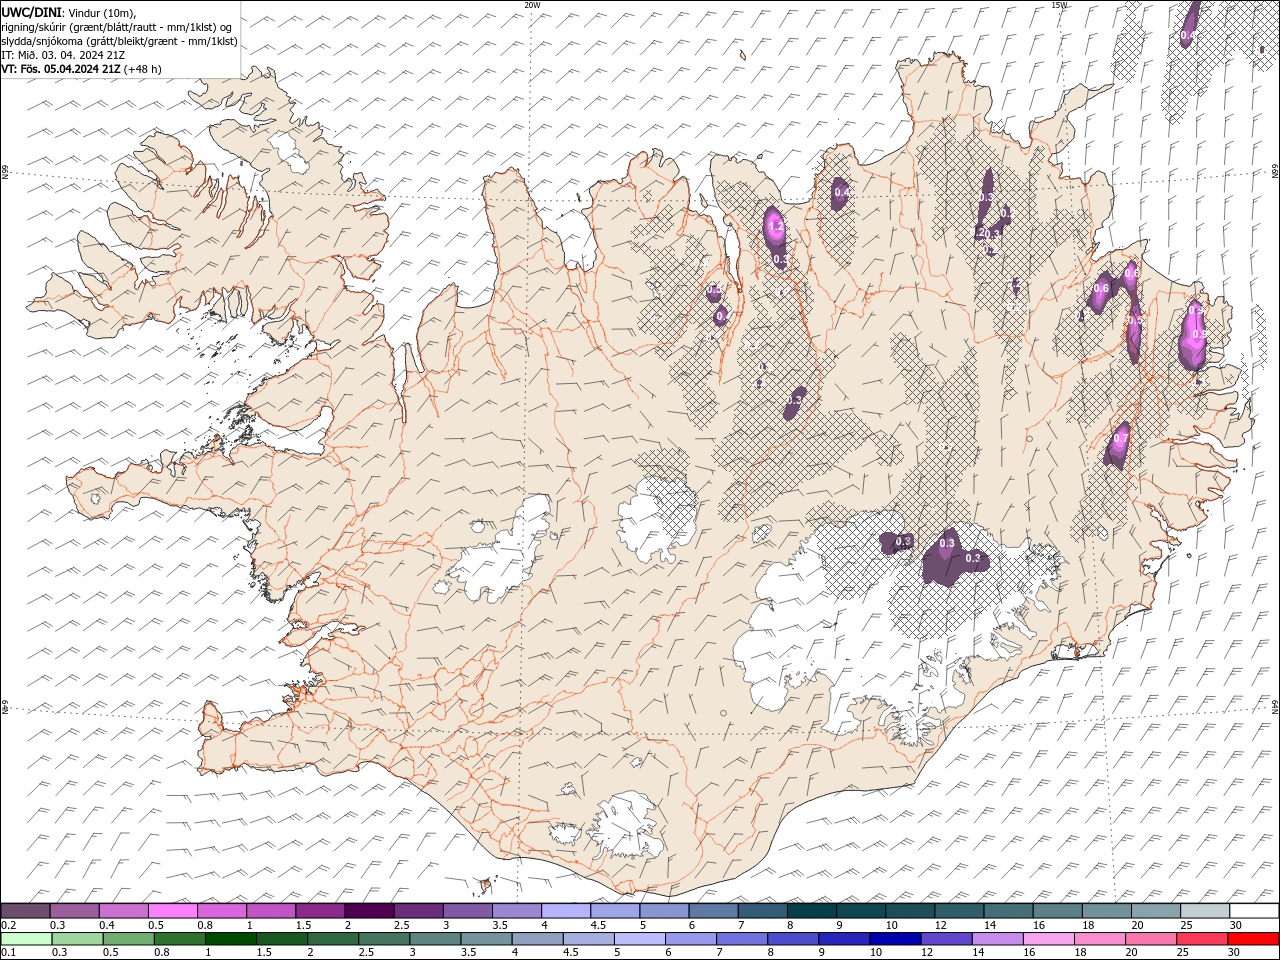Click the 'IT: Mið. 03. 04. 2024 21Z' initial-time line
The height and width of the screenshot is (960, 1280).
pos(65,55)
